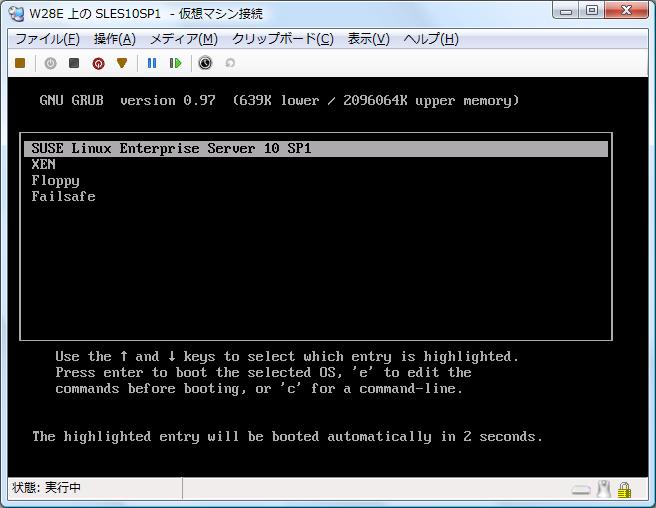Open the 表示(V) menu
Screen dimensions: 656x508
pos(368,39)
